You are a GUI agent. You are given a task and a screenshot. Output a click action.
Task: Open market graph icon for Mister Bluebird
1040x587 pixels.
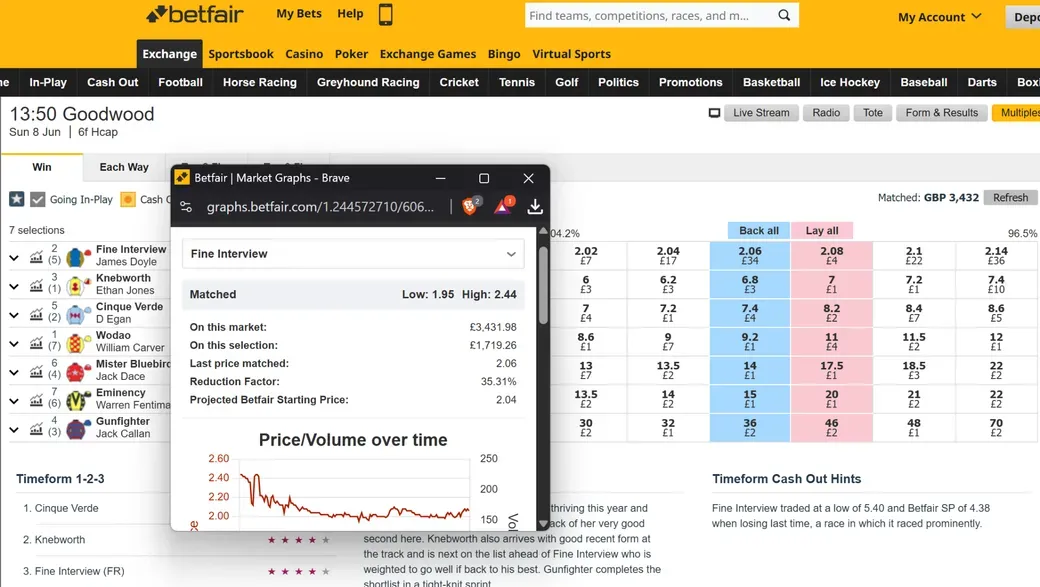click(x=36, y=371)
